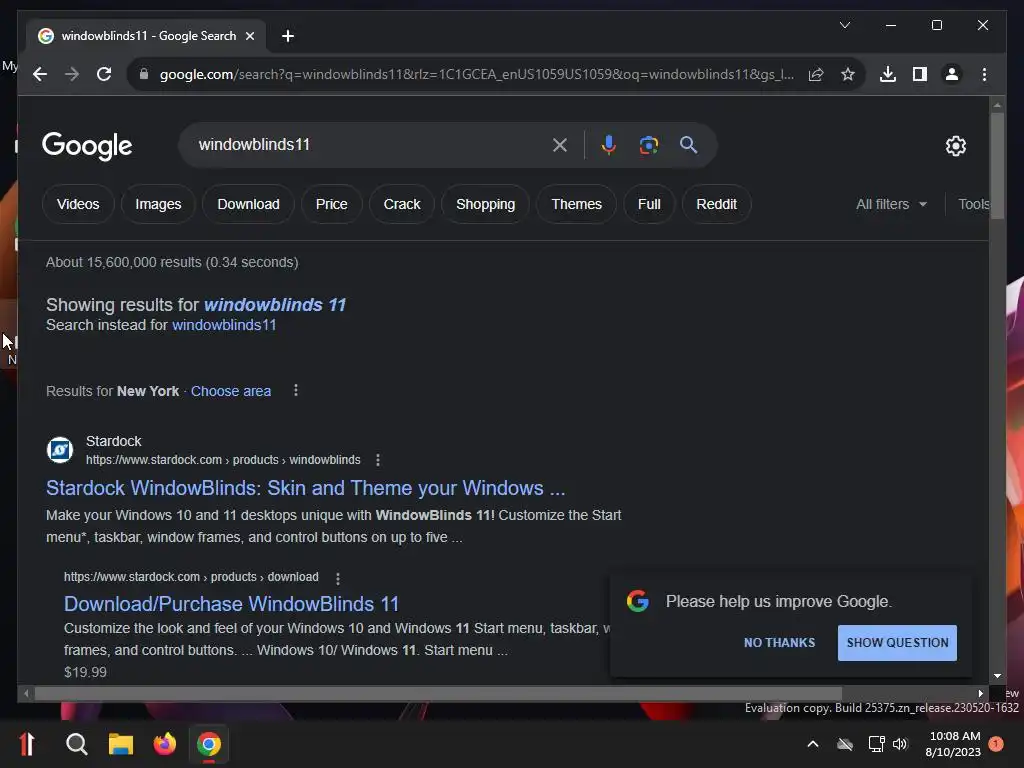Dismiss survey with NO THANKS
1024x768 pixels.
[x=780, y=643]
